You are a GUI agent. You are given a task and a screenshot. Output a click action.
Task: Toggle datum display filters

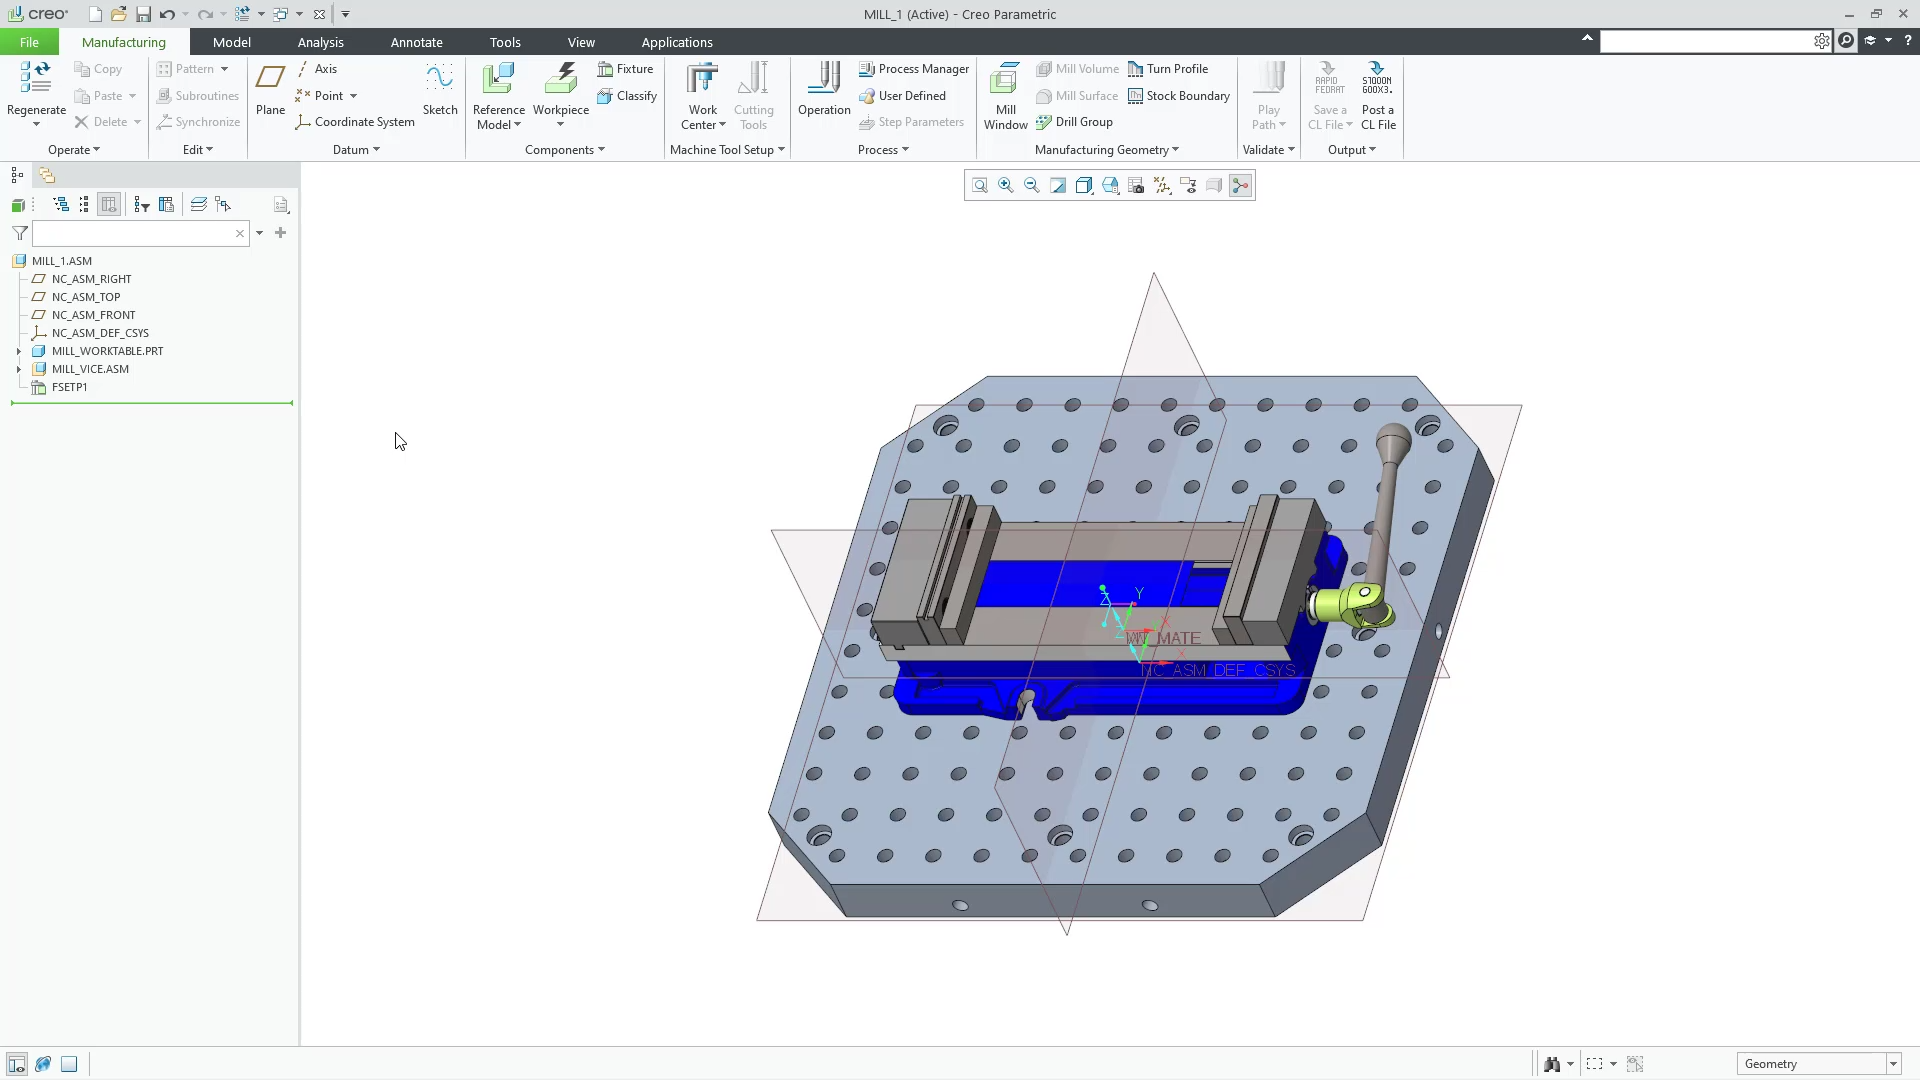coord(1162,186)
